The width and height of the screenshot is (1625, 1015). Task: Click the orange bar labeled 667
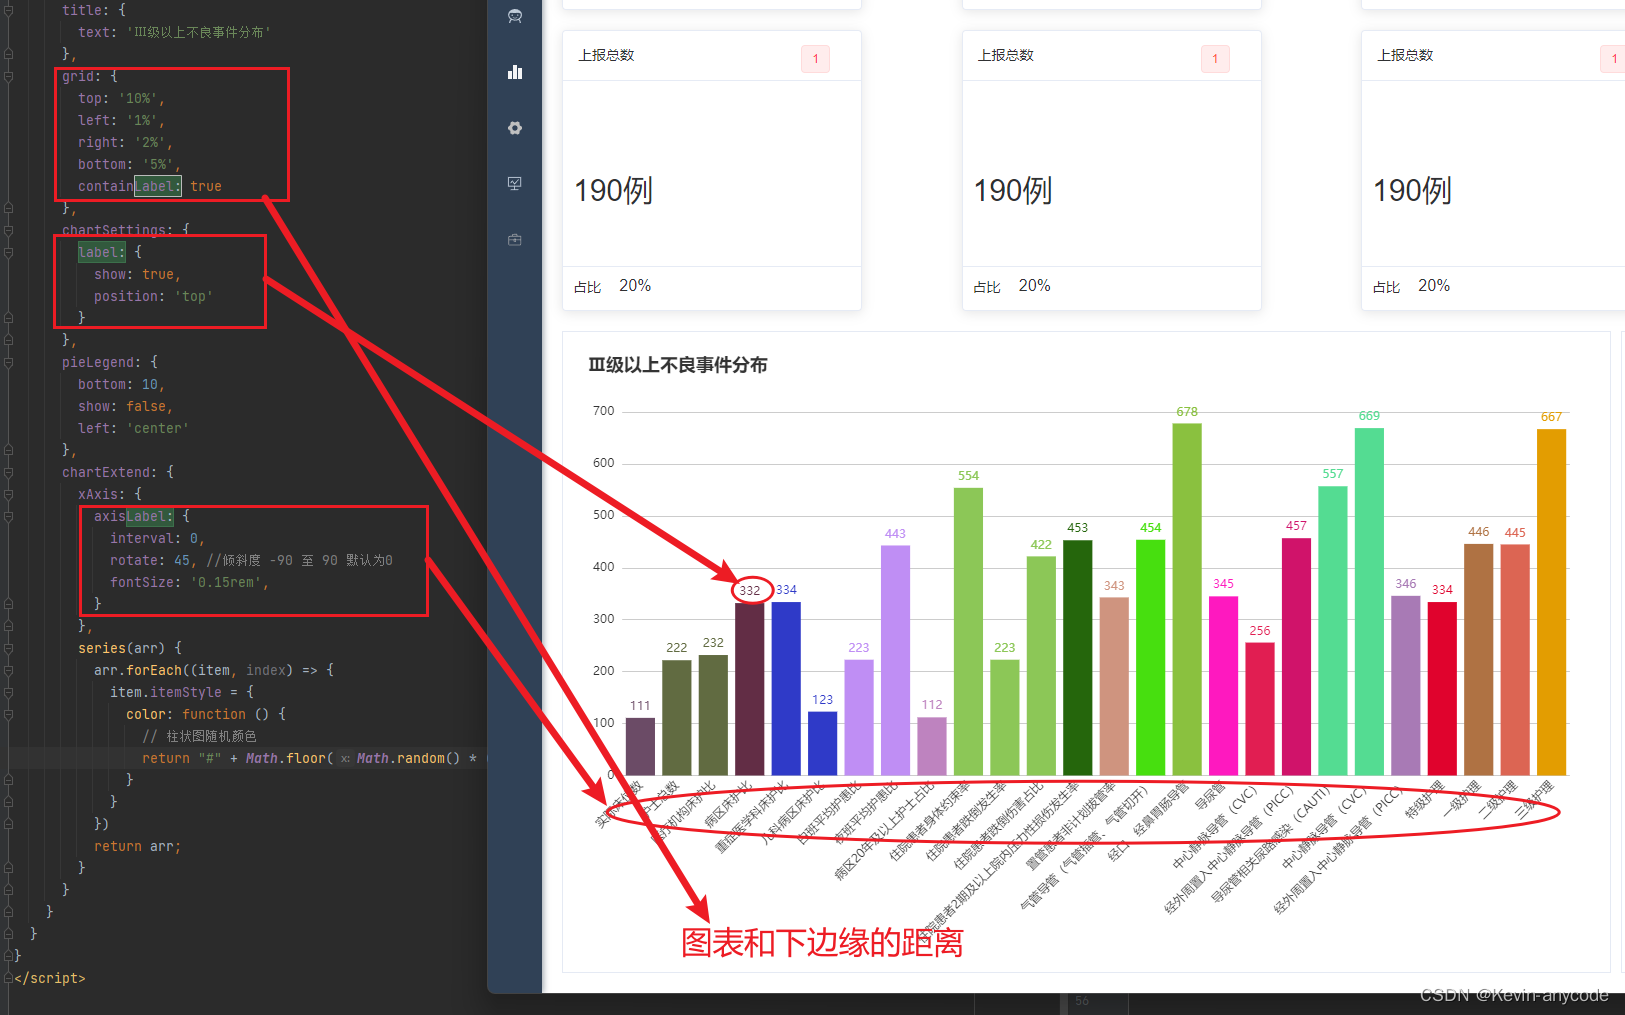(x=1552, y=602)
